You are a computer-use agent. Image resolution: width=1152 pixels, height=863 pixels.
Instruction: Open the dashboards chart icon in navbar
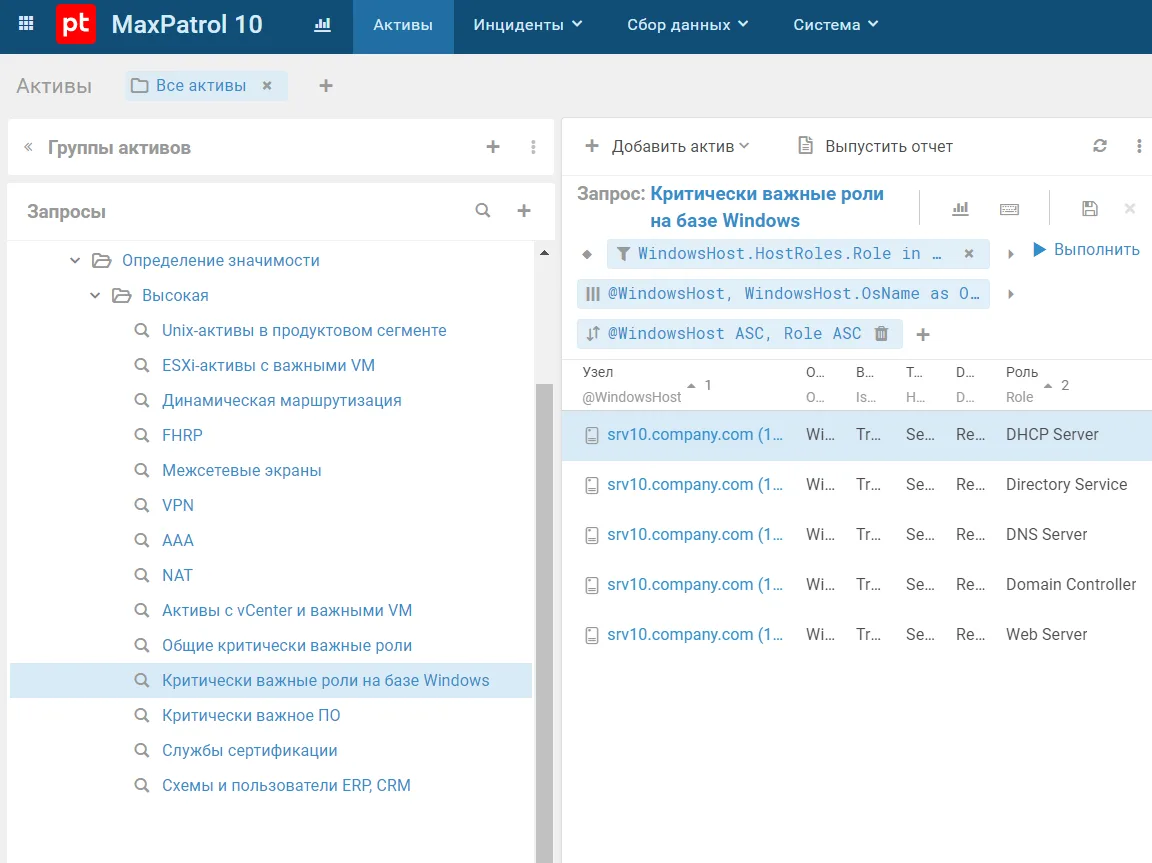(323, 24)
